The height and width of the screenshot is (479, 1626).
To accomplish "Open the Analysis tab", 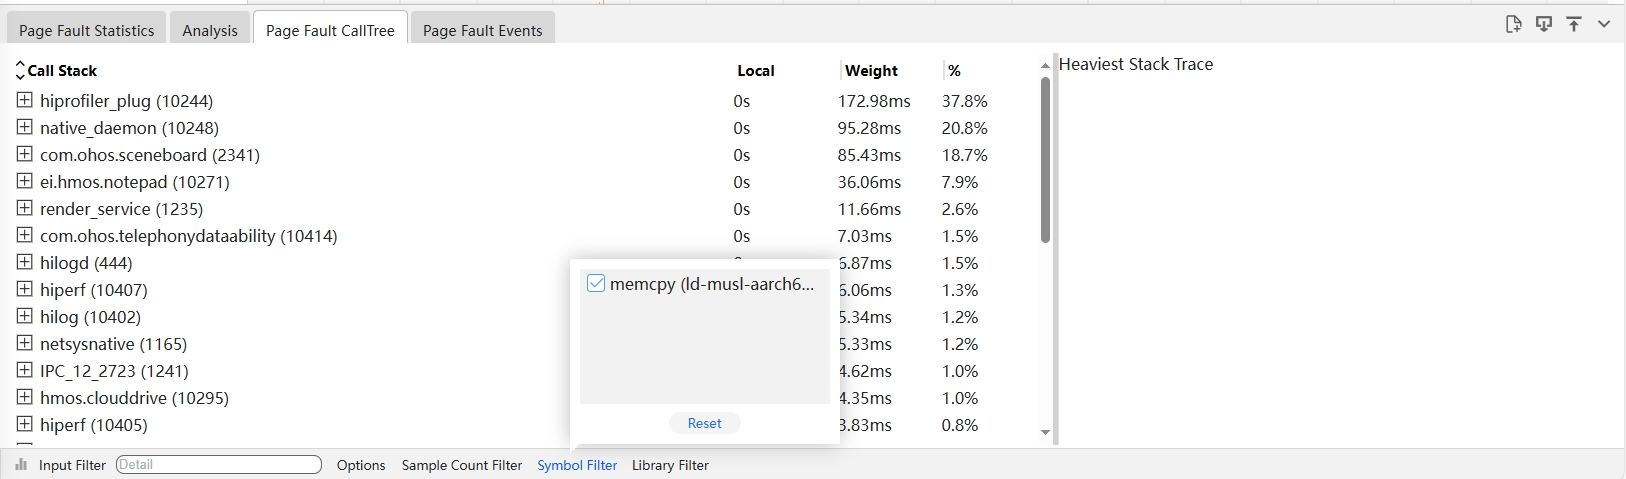I will [x=210, y=30].
